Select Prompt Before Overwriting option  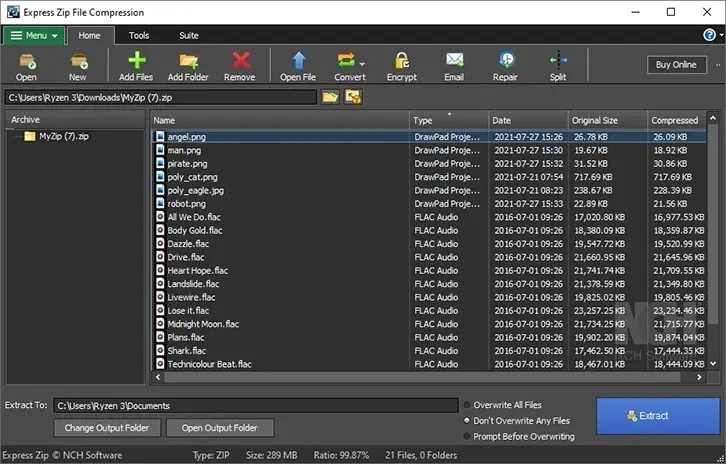[468, 437]
